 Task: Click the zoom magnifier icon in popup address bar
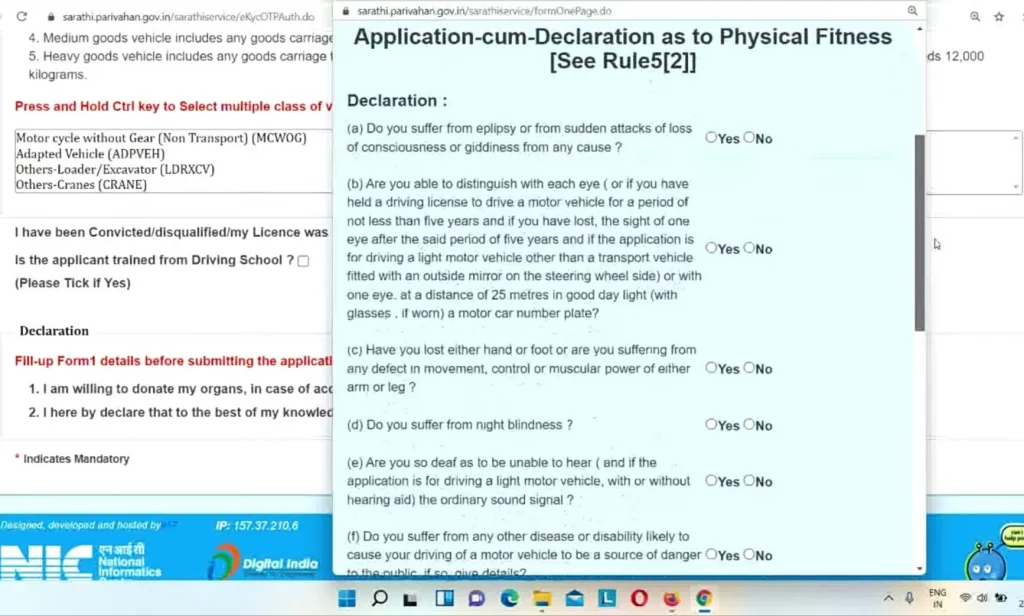911,11
